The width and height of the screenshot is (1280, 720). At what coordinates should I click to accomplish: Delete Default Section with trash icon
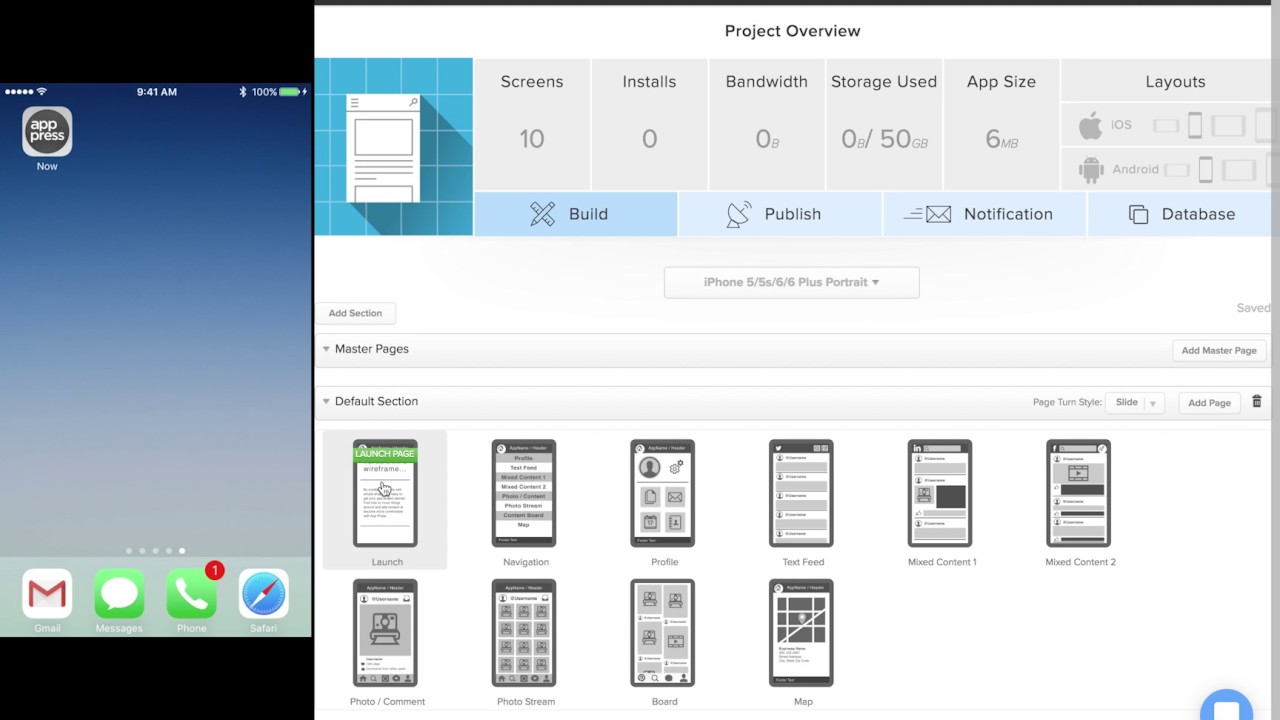pyautogui.click(x=1257, y=401)
